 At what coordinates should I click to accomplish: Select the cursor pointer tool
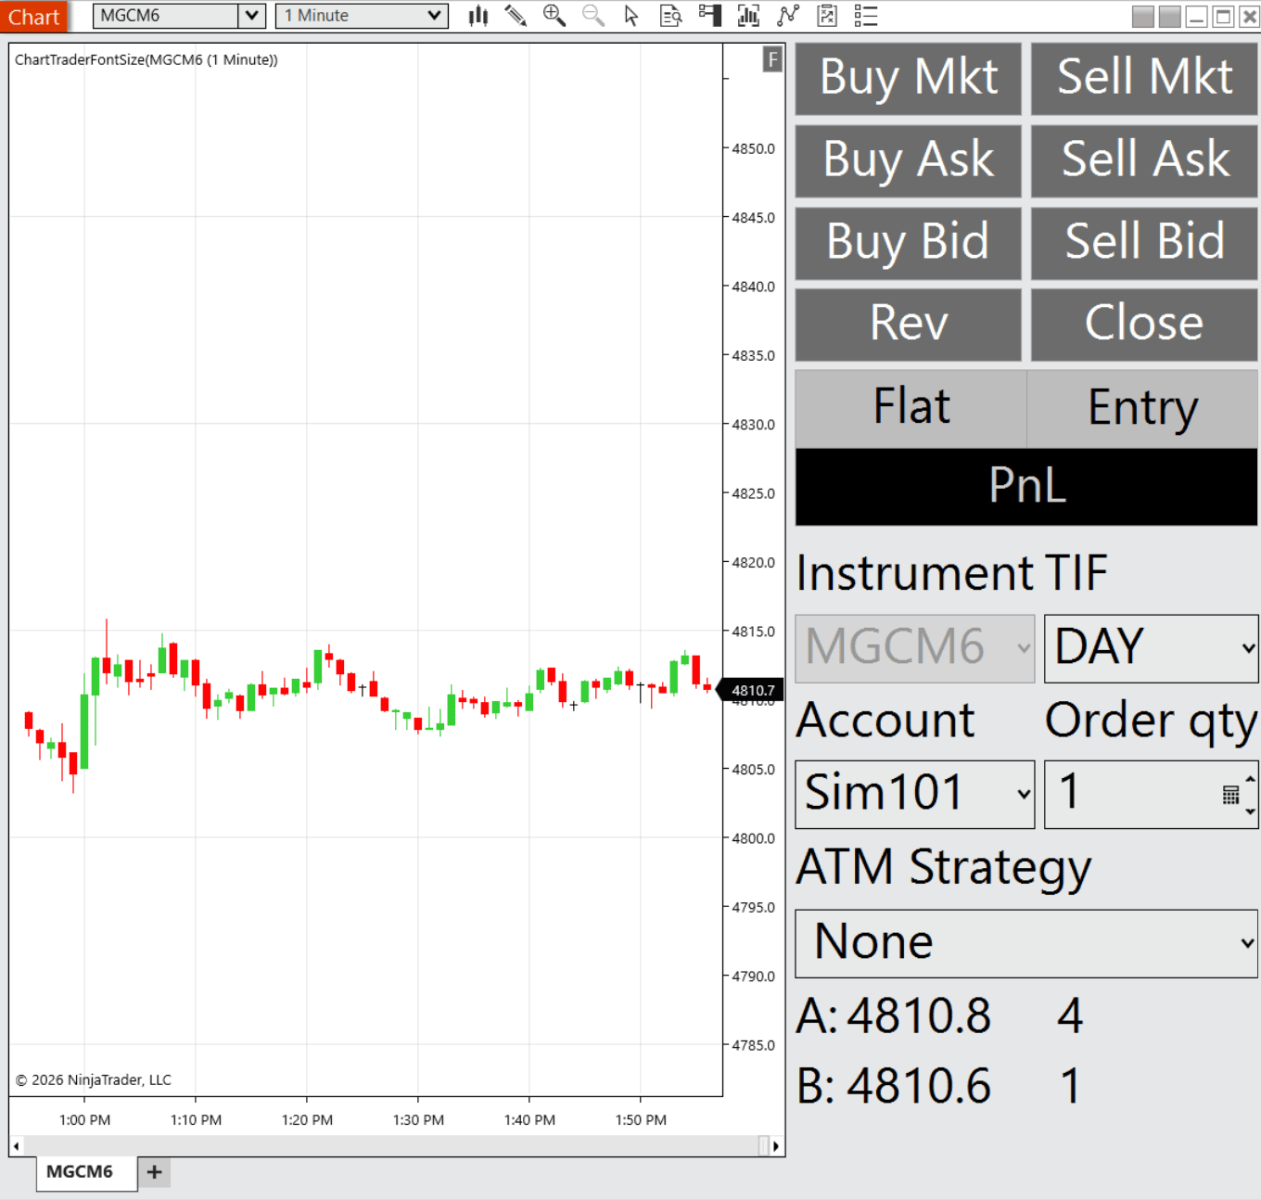pyautogui.click(x=631, y=16)
